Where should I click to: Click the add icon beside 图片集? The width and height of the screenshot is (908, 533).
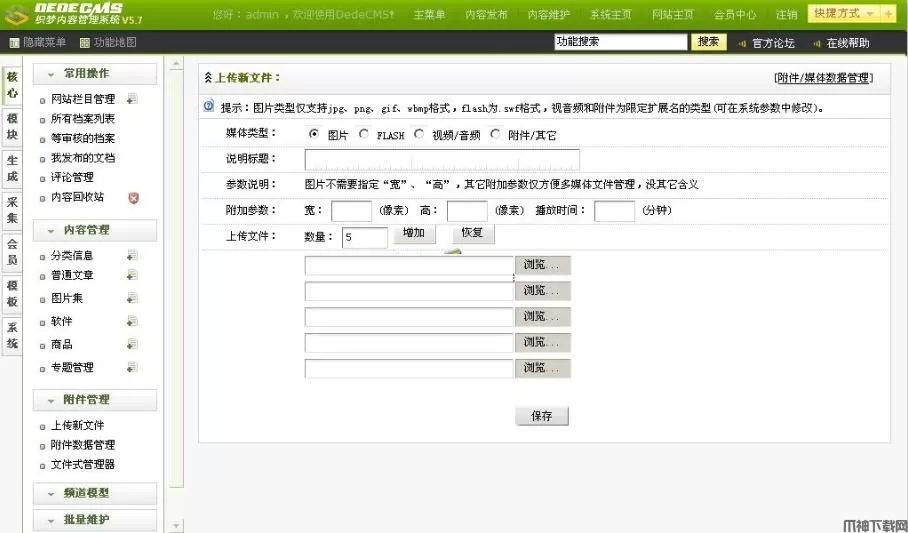click(132, 298)
